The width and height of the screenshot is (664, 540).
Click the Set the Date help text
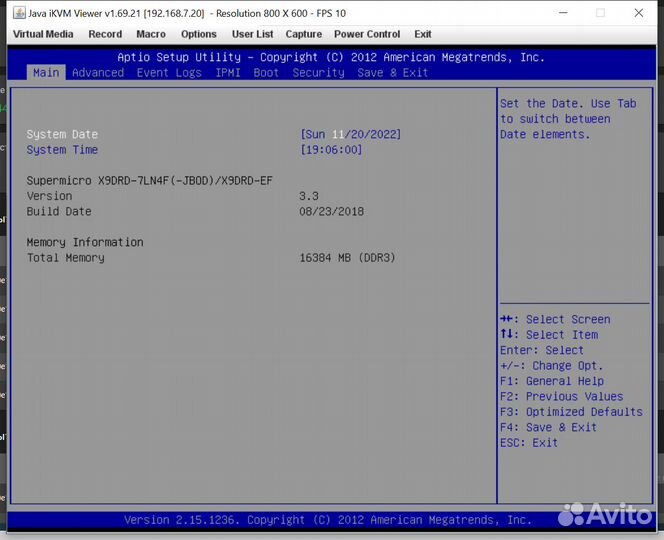(x=568, y=119)
